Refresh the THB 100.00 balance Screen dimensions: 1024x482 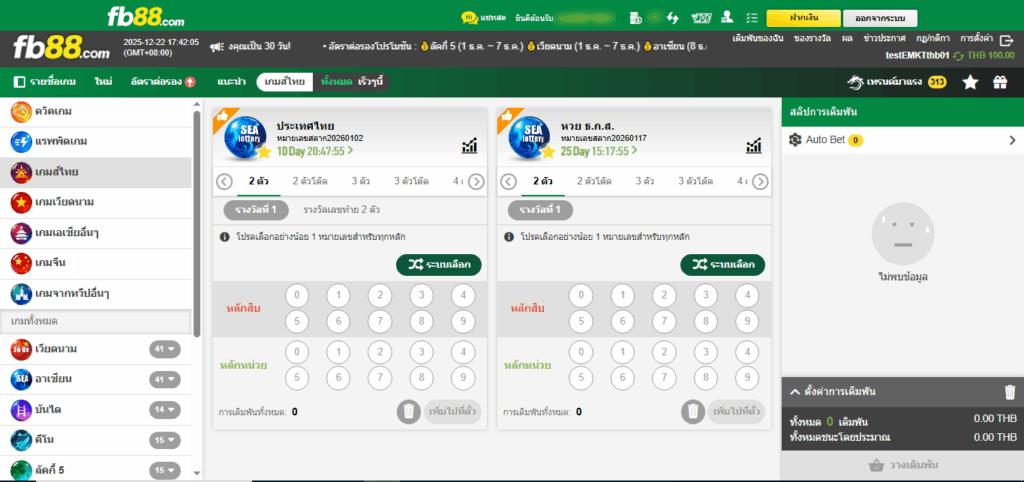click(x=958, y=56)
